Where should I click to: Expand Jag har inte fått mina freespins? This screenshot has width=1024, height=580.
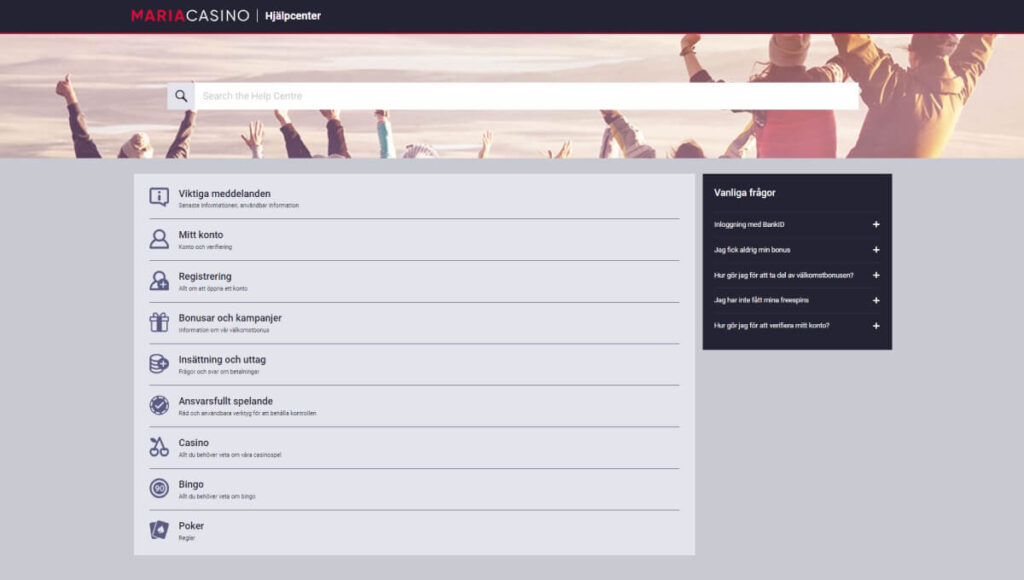coord(876,300)
